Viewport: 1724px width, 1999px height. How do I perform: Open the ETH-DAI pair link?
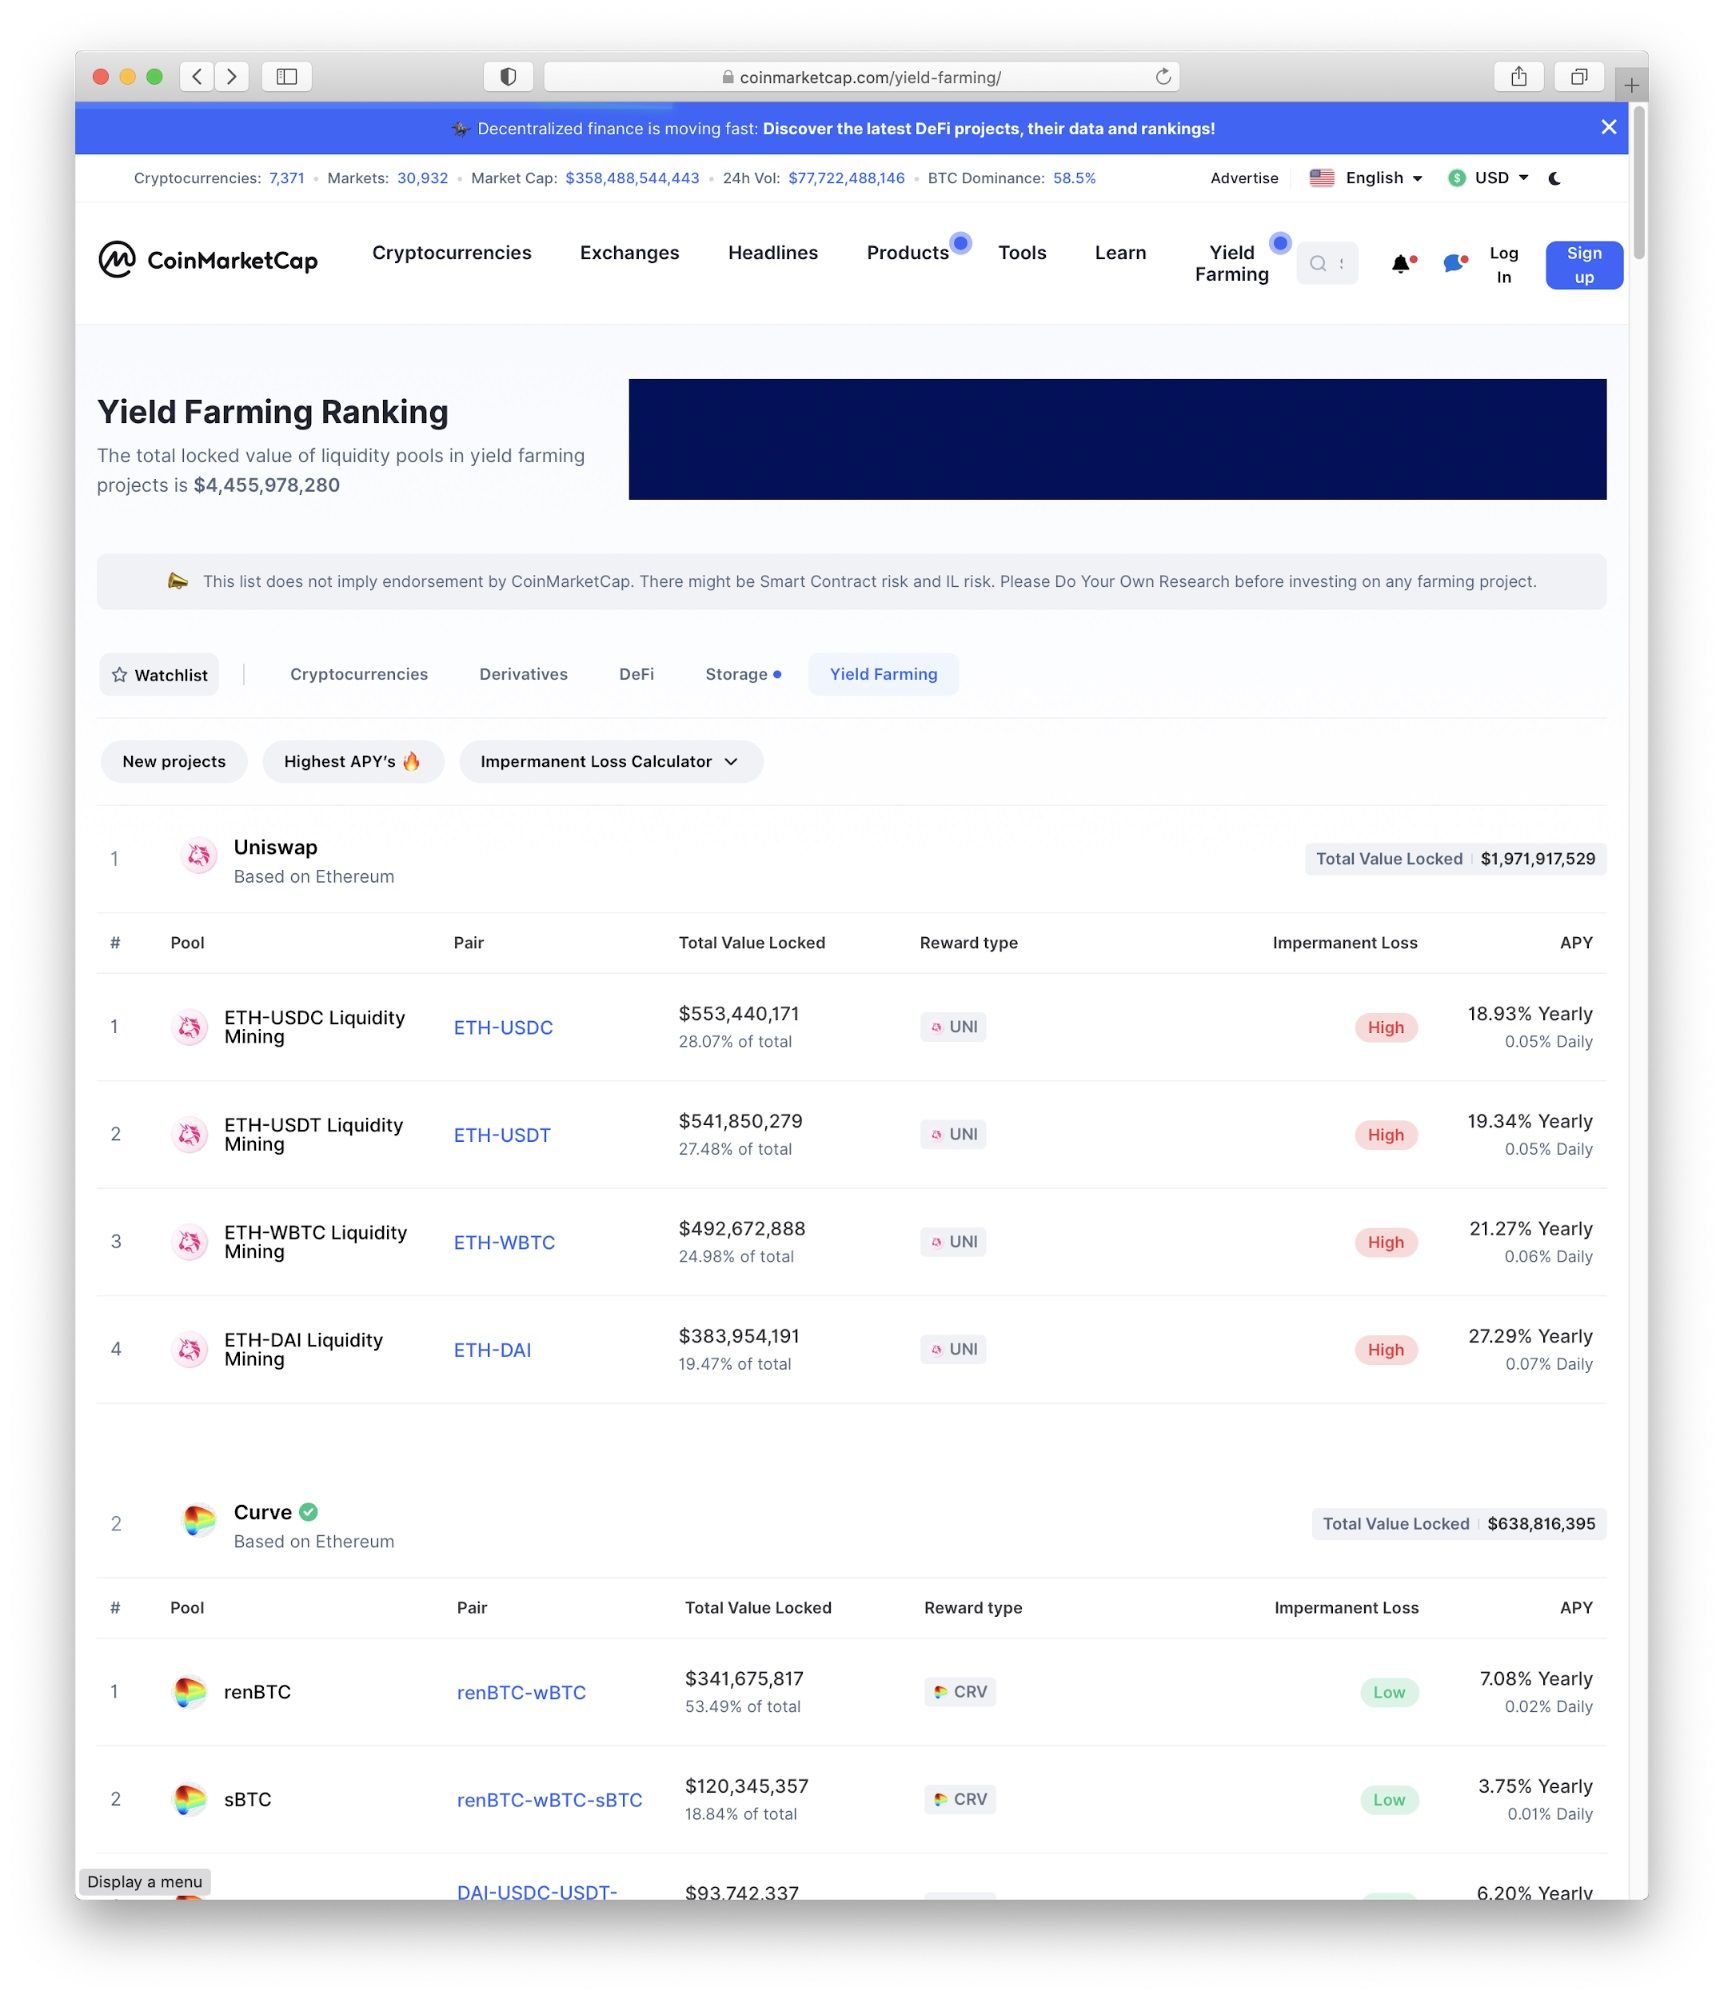pyautogui.click(x=492, y=1351)
